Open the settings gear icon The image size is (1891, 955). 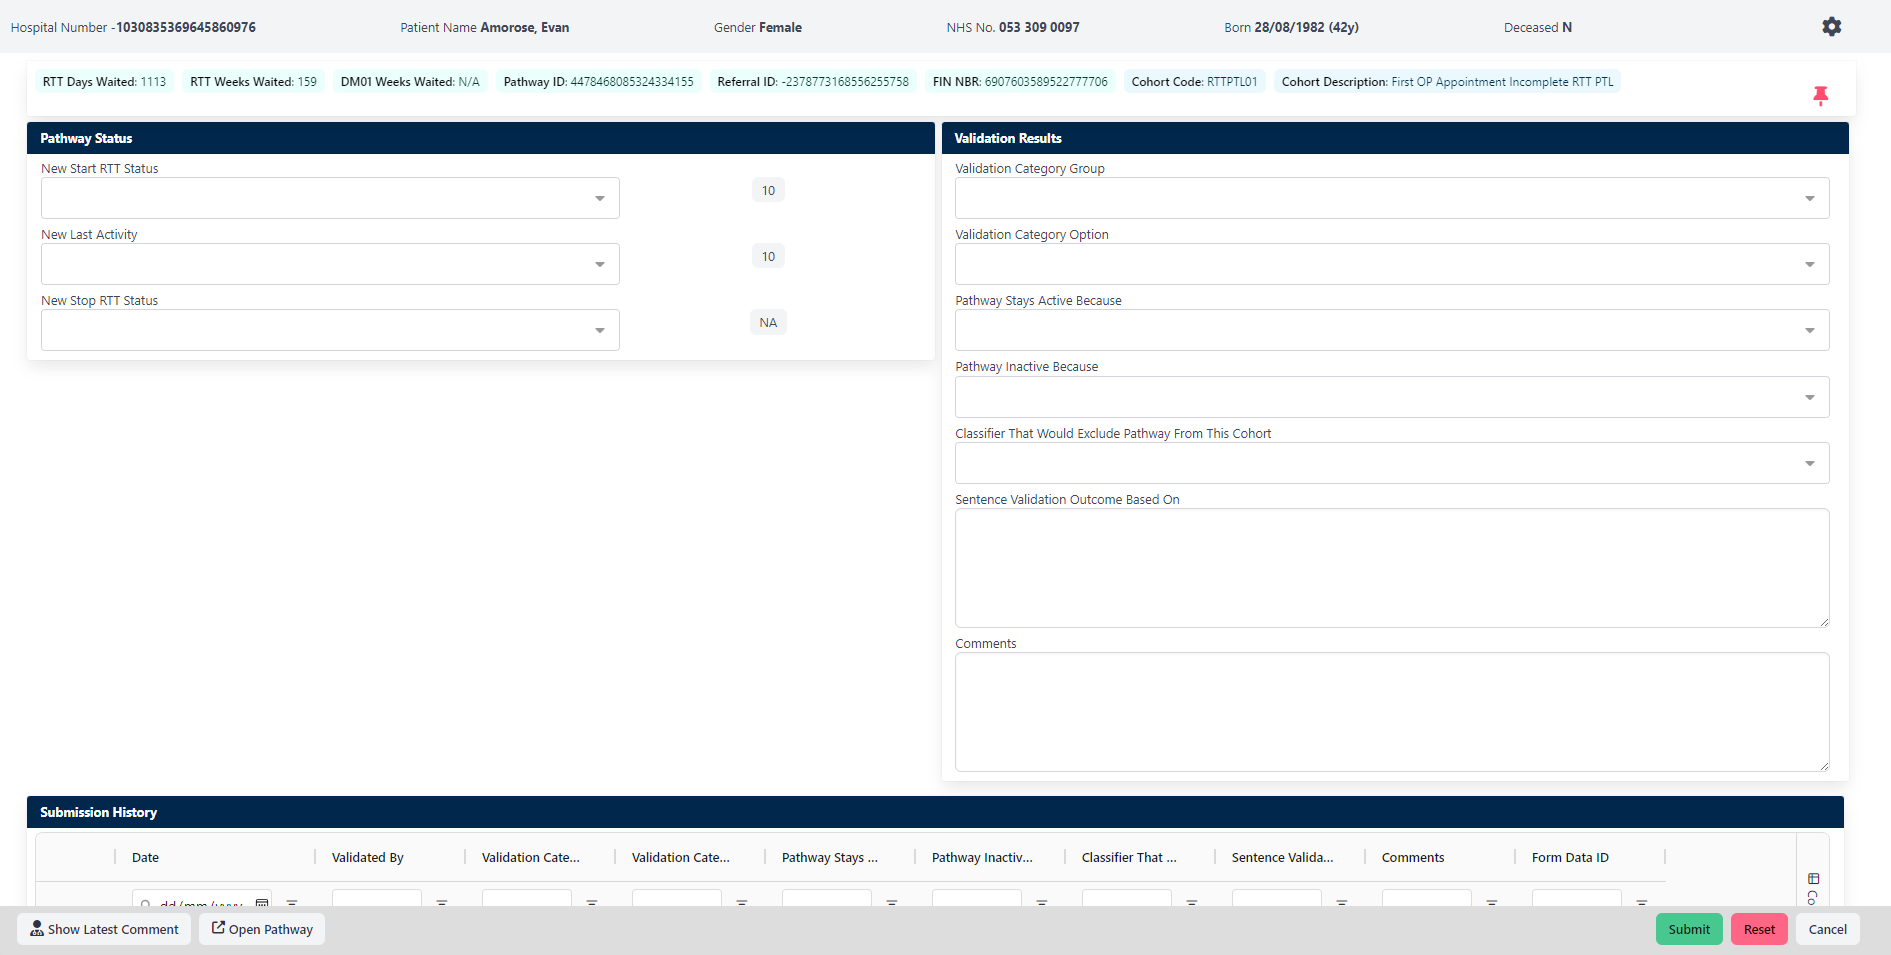pyautogui.click(x=1831, y=27)
